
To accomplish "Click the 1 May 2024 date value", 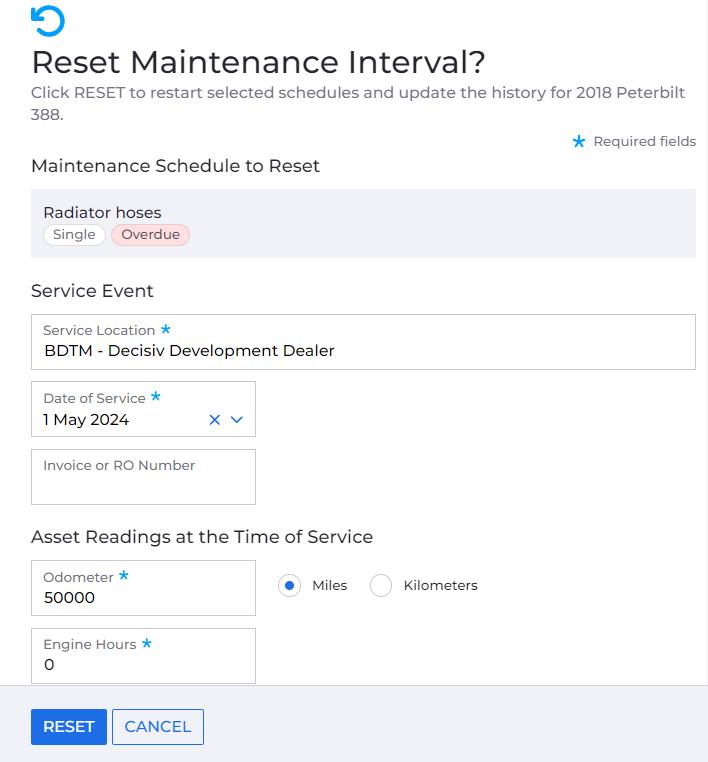I will [x=86, y=420].
